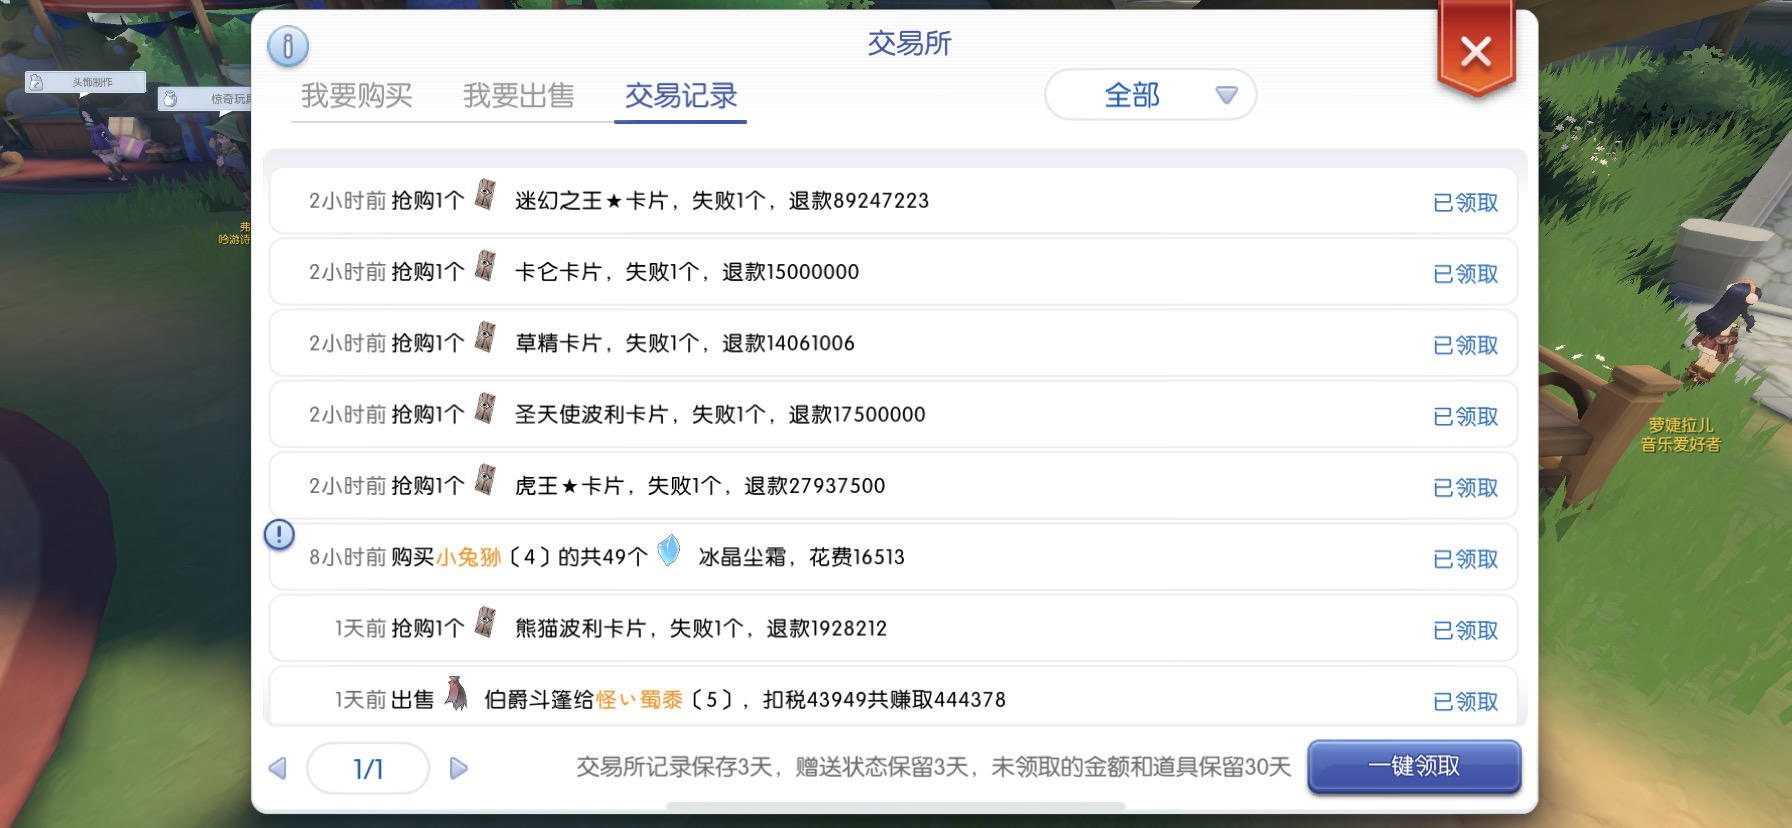
Task: Click the info icon at top left
Action: (x=288, y=46)
